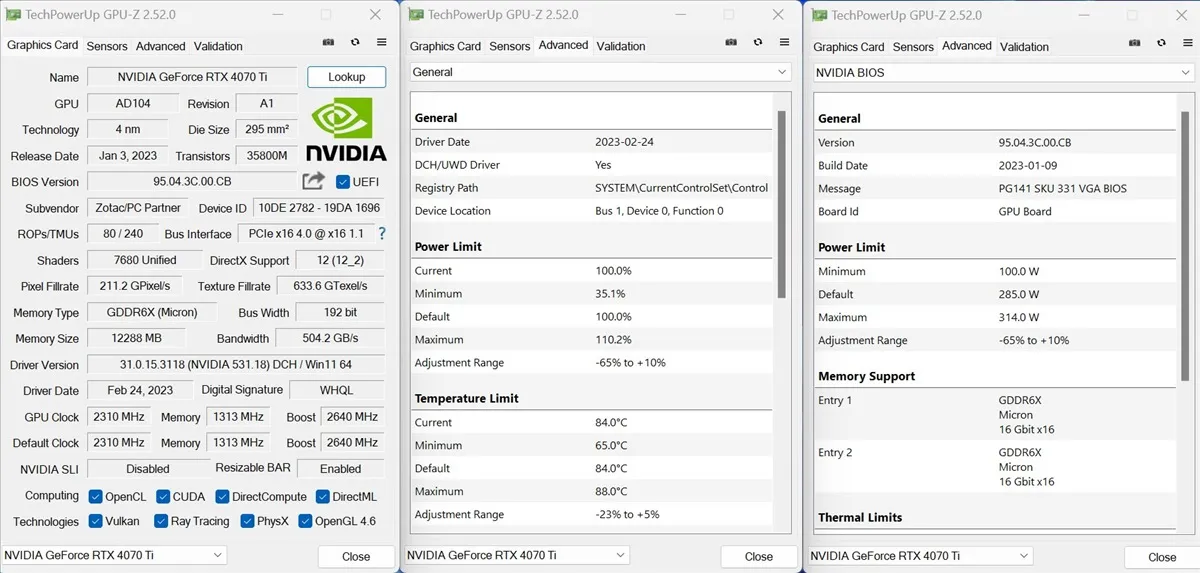Click Bus Interface question mark help icon

pos(381,233)
